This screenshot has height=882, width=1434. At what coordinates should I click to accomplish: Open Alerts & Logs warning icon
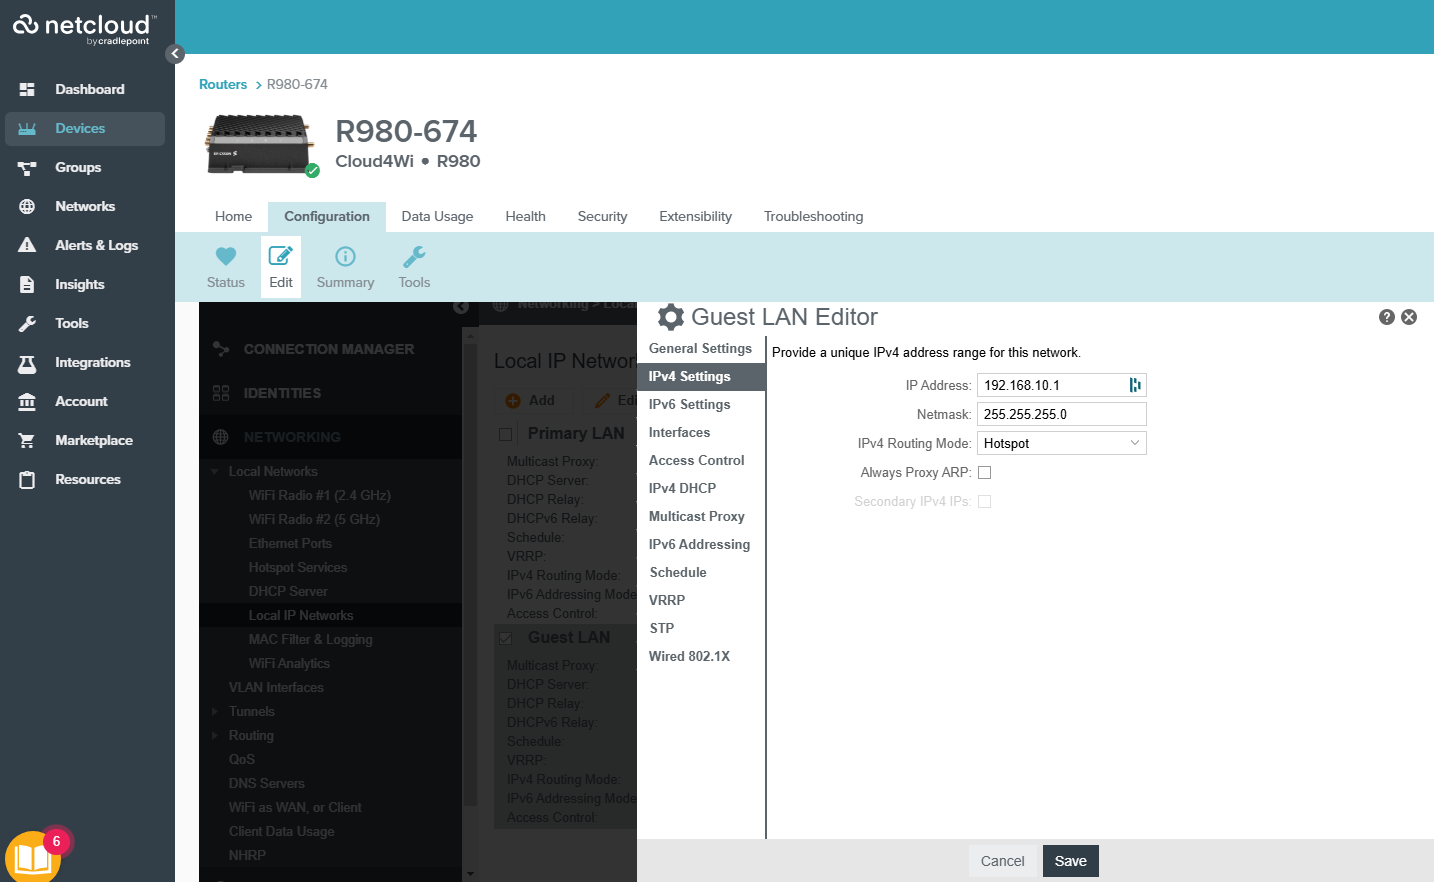point(27,246)
